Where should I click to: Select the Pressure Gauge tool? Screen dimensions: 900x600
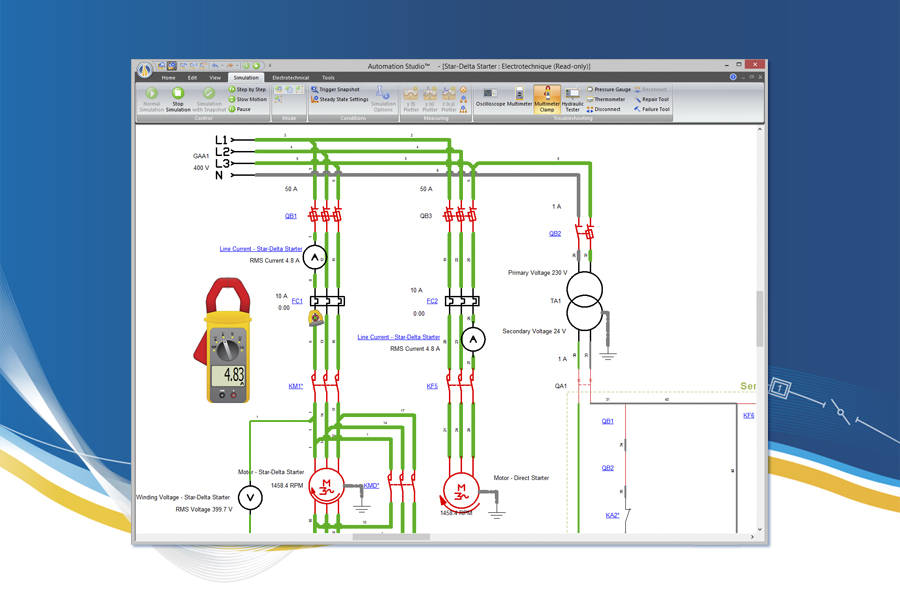tap(608, 90)
